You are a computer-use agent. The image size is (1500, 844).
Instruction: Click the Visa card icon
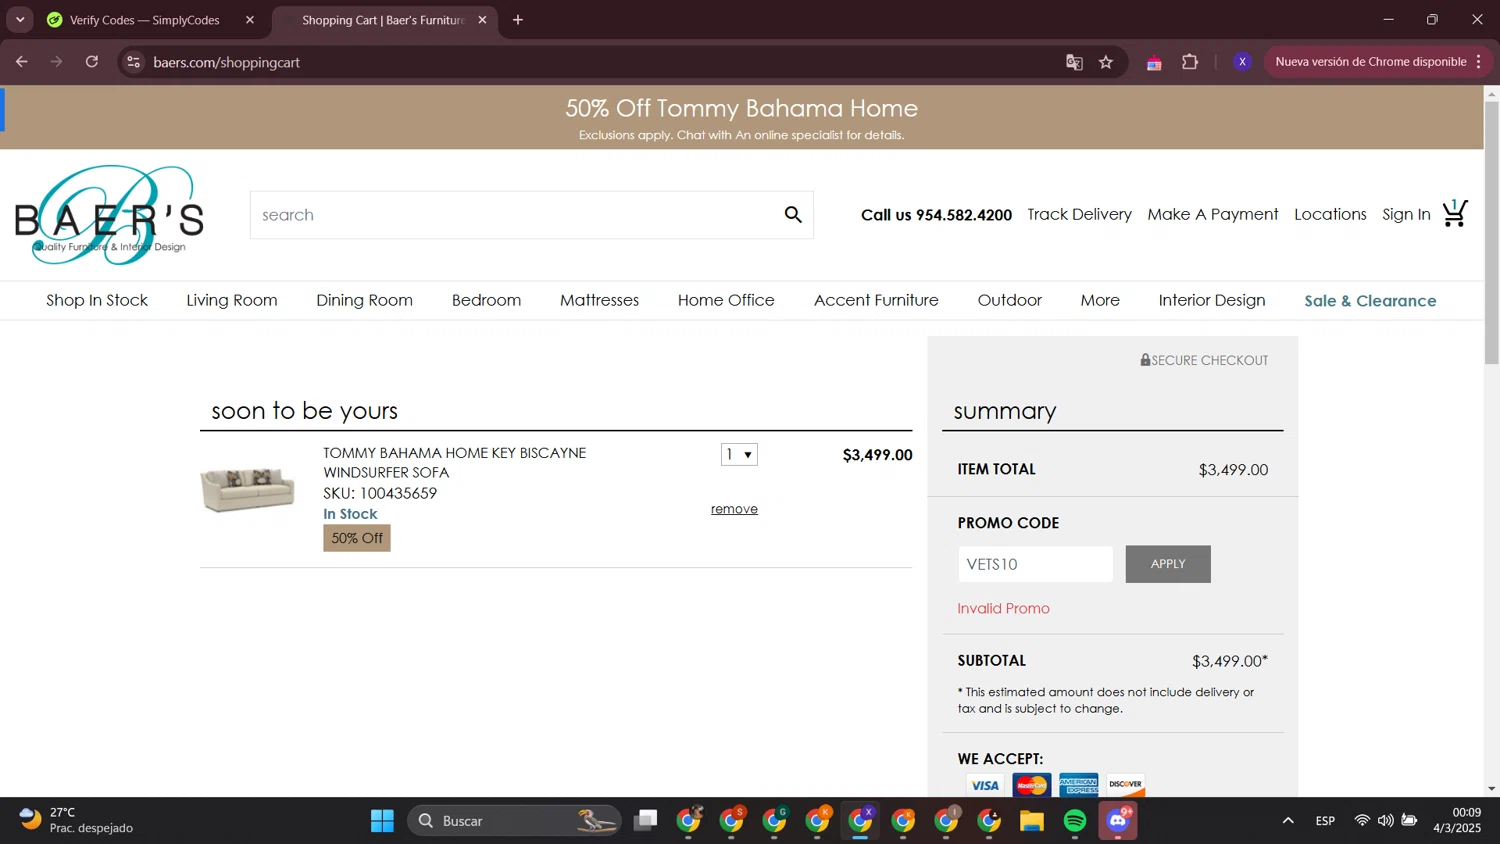[x=985, y=785]
